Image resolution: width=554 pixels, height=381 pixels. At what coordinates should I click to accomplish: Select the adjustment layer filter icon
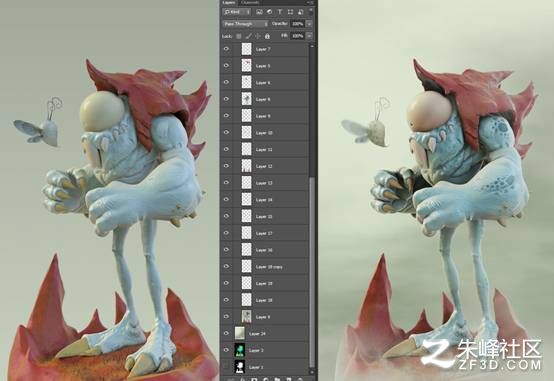tap(270, 12)
